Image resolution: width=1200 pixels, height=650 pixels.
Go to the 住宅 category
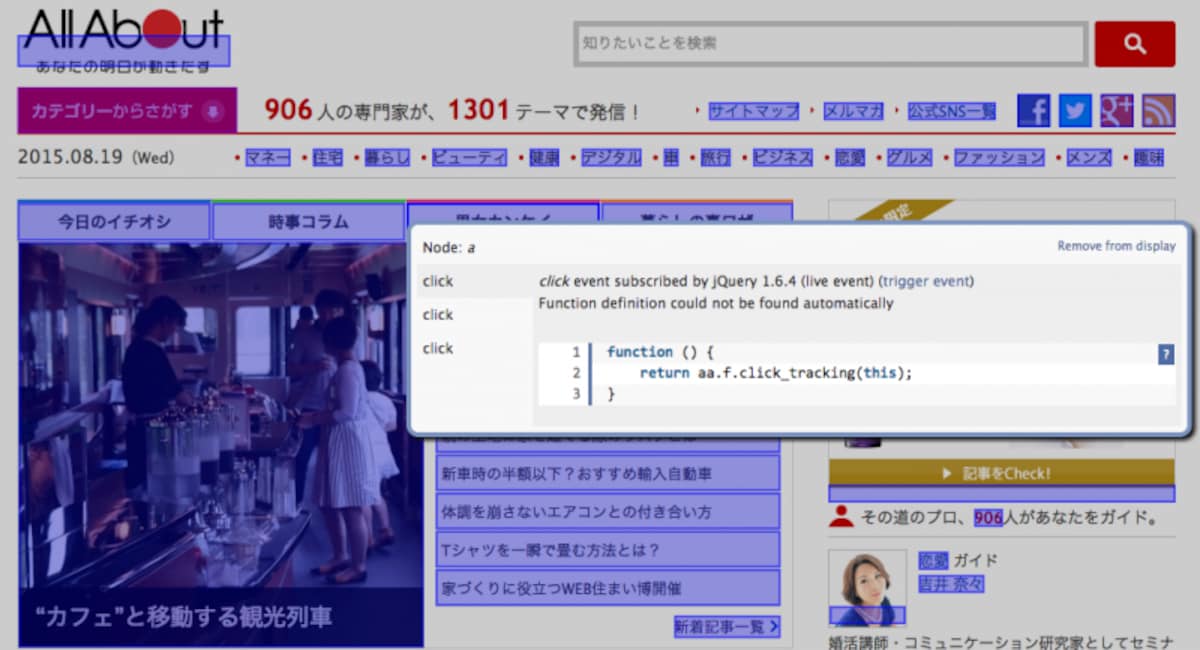(x=328, y=158)
